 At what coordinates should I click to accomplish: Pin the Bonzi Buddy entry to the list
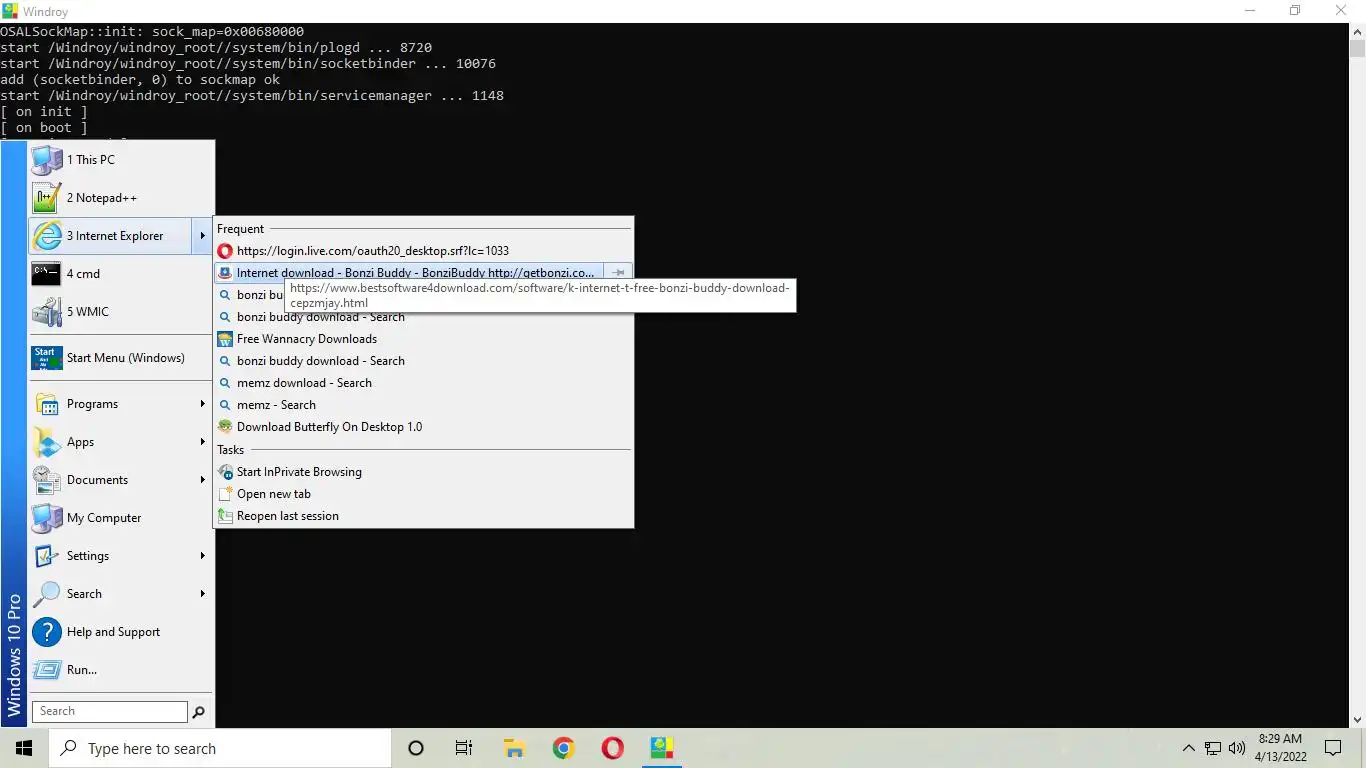pyautogui.click(x=619, y=273)
